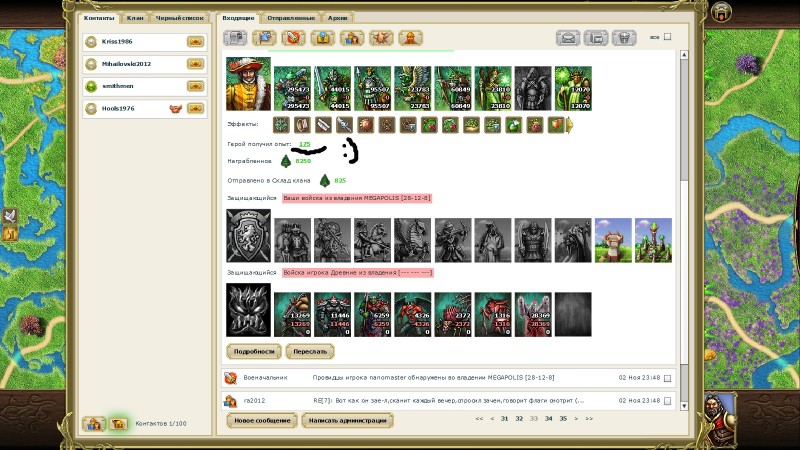Switch to the Контакты tab
Screen dimensions: 800x450
(x=99, y=18)
